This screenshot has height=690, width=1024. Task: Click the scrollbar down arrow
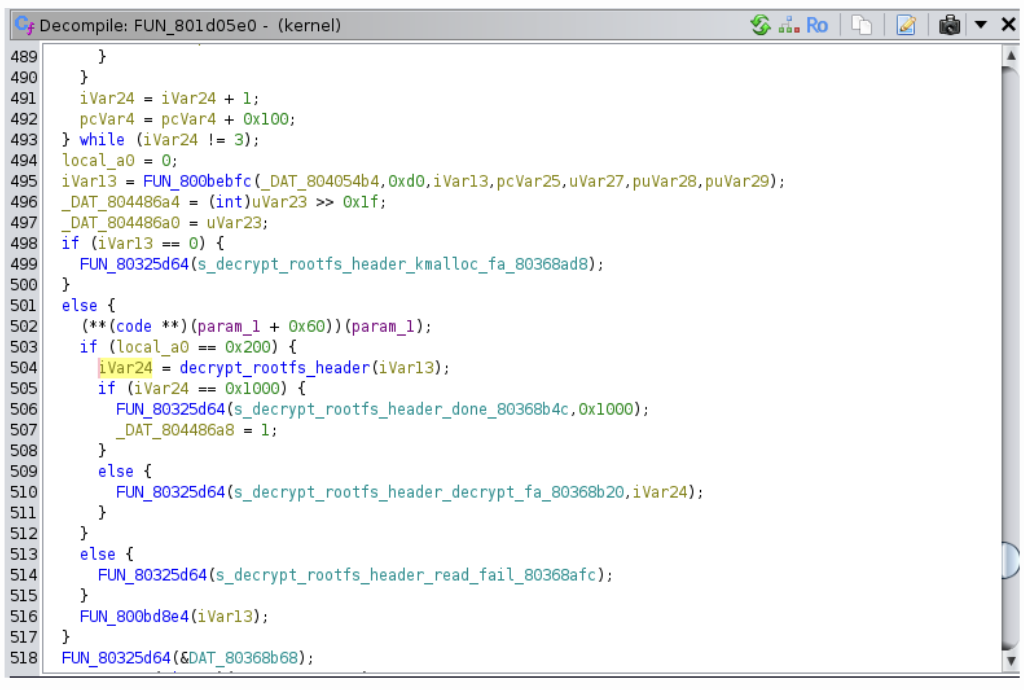pyautogui.click(x=1010, y=661)
